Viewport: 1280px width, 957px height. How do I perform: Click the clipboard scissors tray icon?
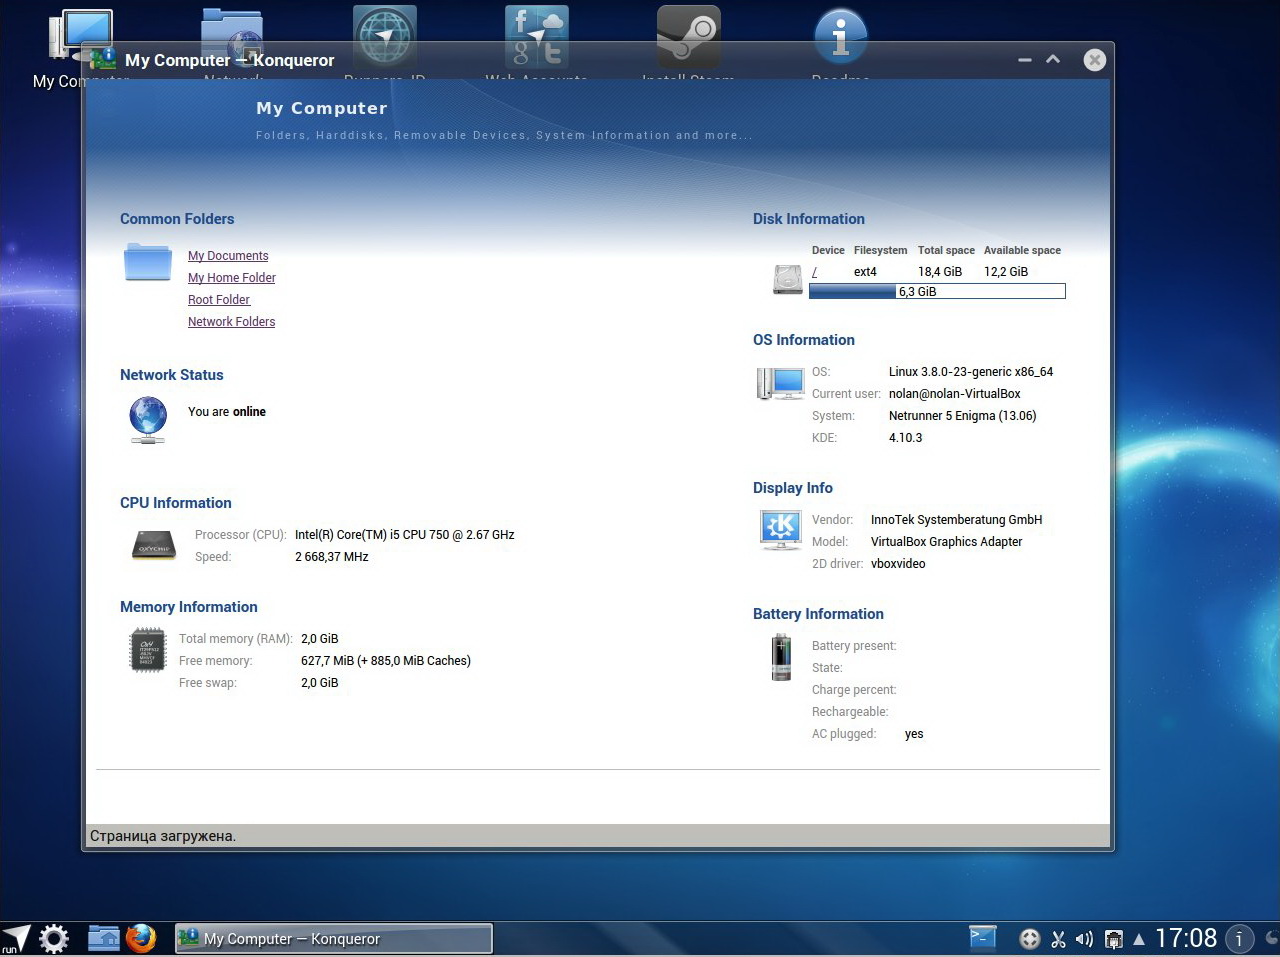1058,939
